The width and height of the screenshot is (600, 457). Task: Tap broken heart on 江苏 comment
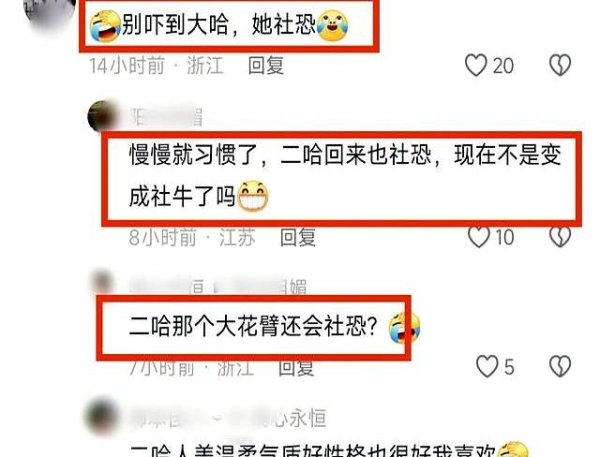click(x=560, y=237)
